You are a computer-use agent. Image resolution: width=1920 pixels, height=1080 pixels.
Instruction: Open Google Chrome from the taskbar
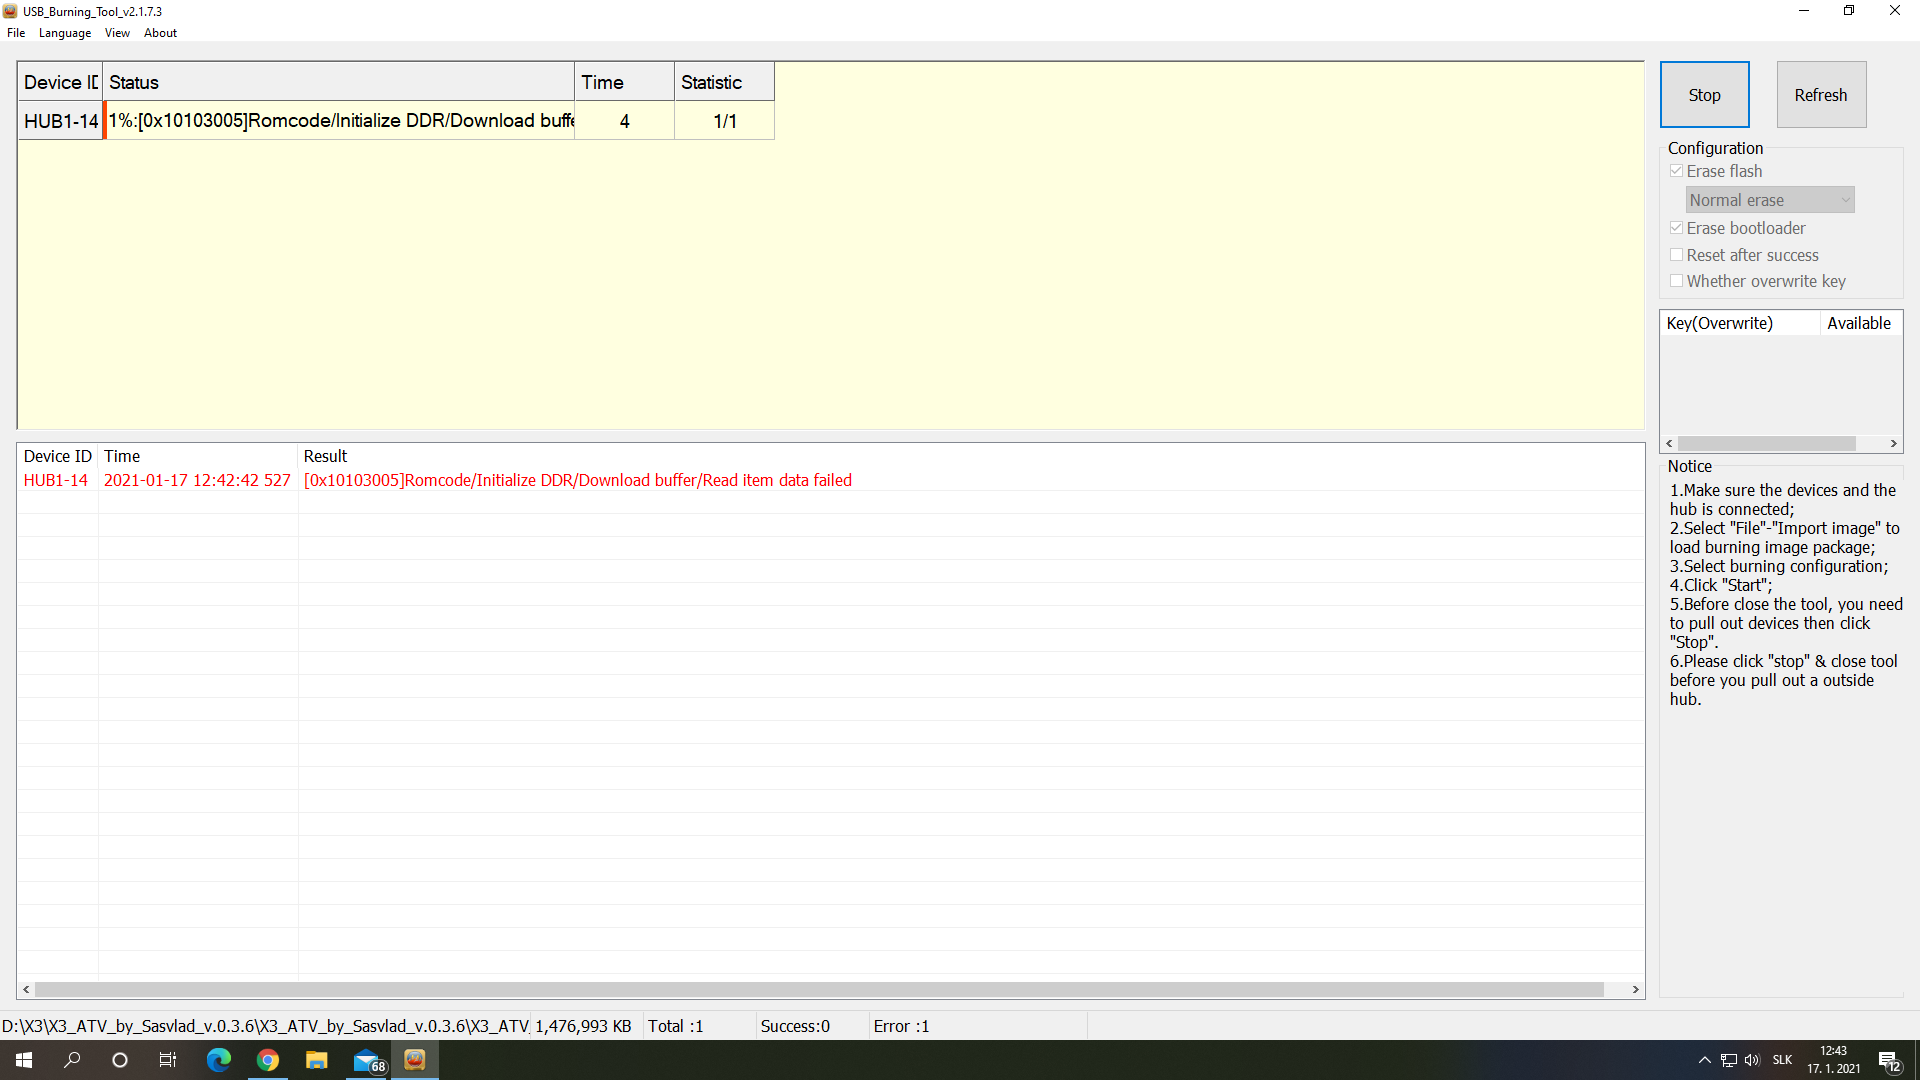point(267,1060)
